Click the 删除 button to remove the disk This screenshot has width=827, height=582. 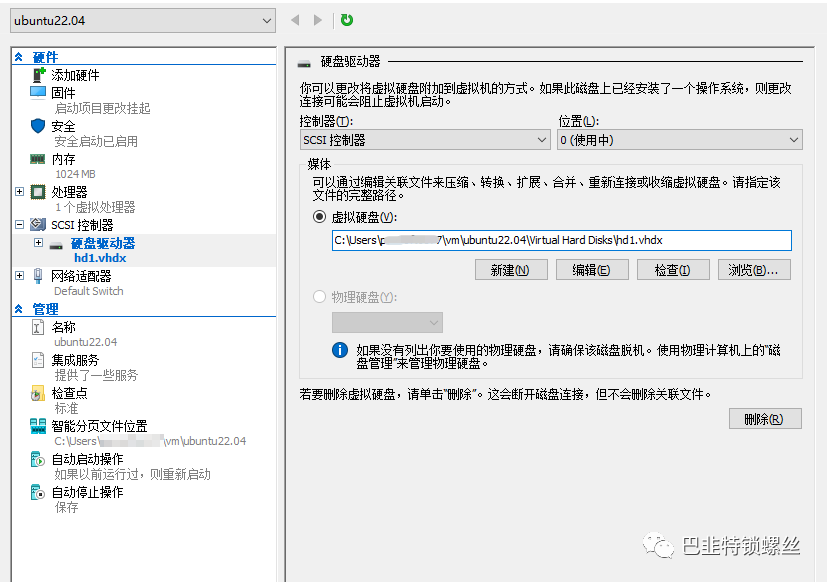764,418
